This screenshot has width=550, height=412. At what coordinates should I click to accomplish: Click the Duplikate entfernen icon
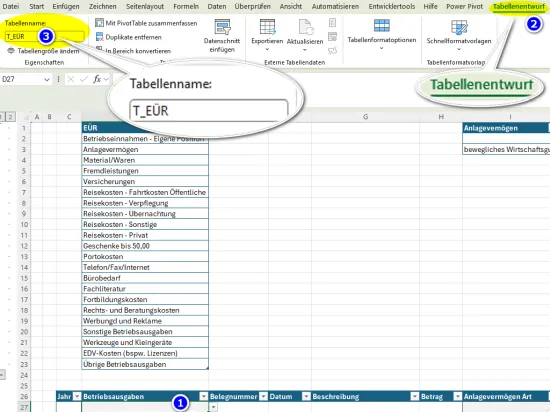click(x=99, y=37)
